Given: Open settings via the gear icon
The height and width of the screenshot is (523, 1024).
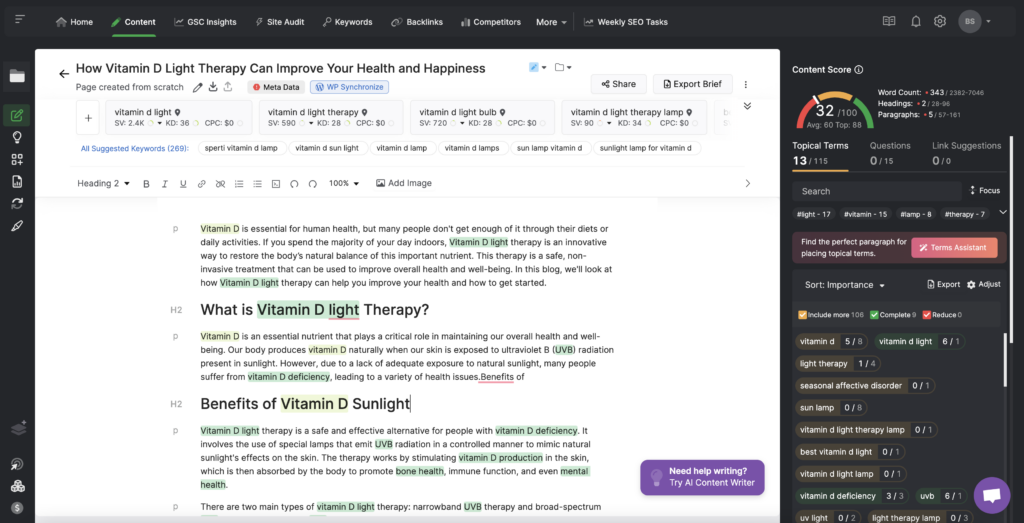Looking at the screenshot, I should tap(939, 21).
